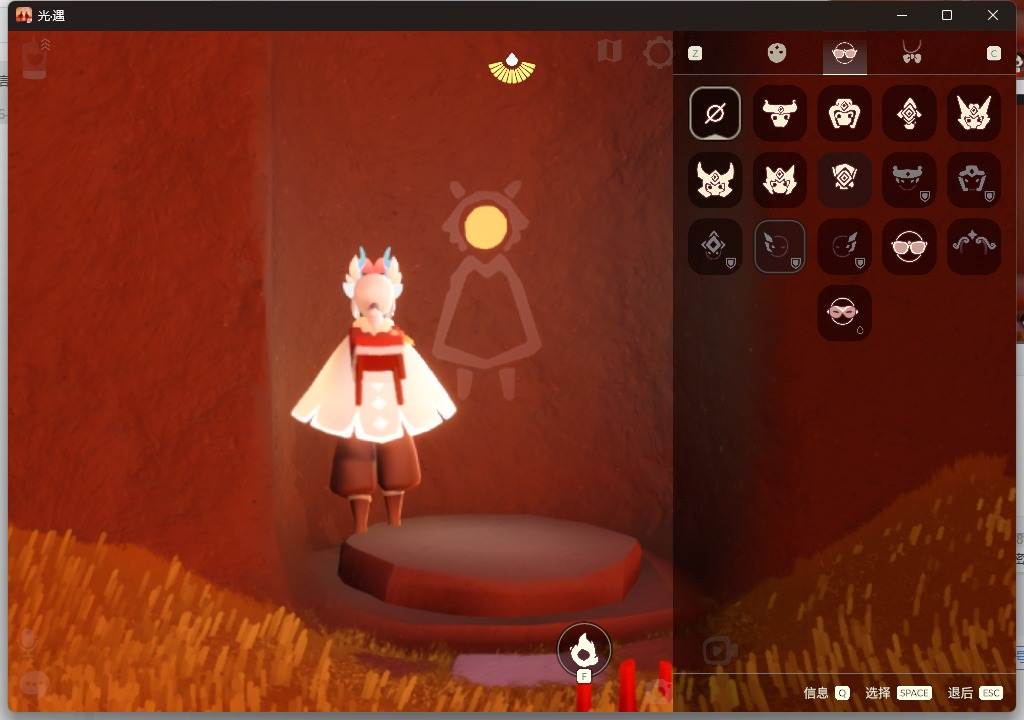
Task: Go to previous category with Z key icon
Action: (695, 54)
